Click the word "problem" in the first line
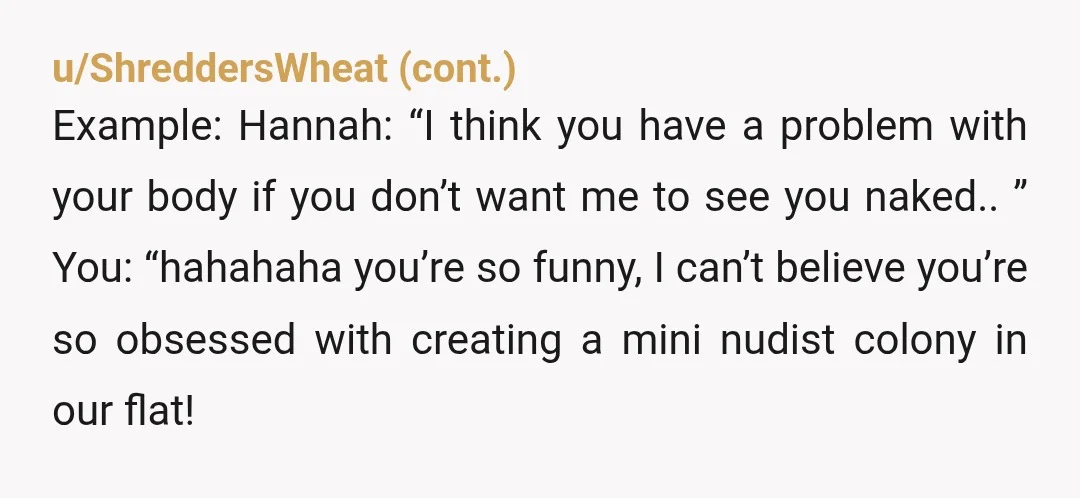 (x=857, y=128)
